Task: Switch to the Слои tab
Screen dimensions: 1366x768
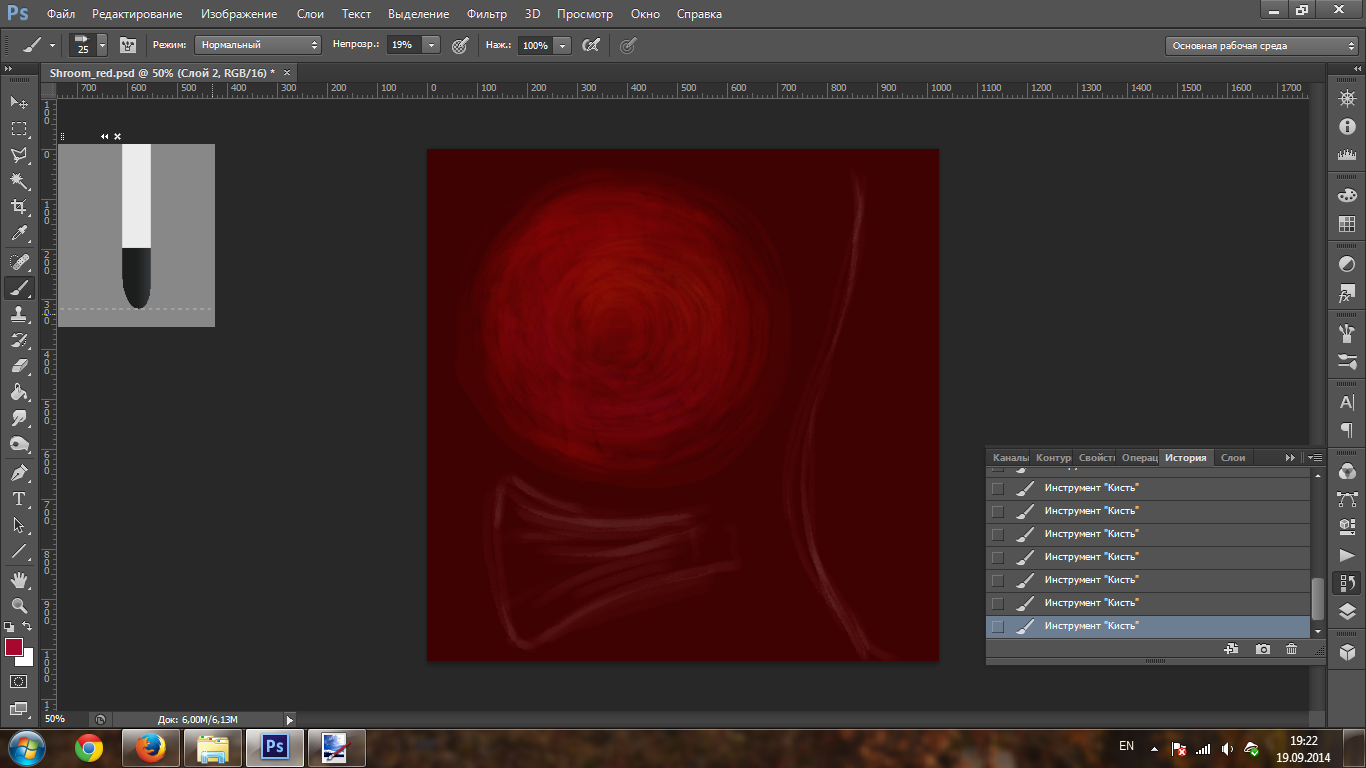Action: tap(1233, 457)
